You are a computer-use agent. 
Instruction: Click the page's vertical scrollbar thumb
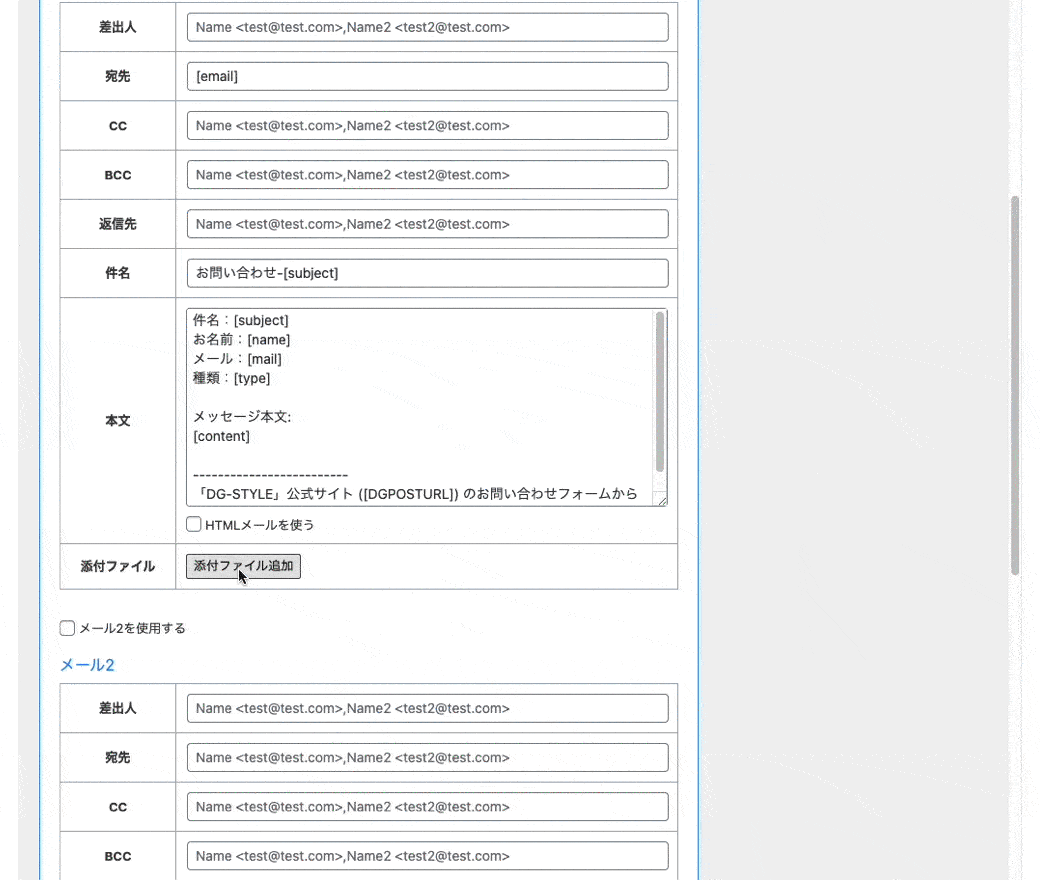click(1015, 385)
